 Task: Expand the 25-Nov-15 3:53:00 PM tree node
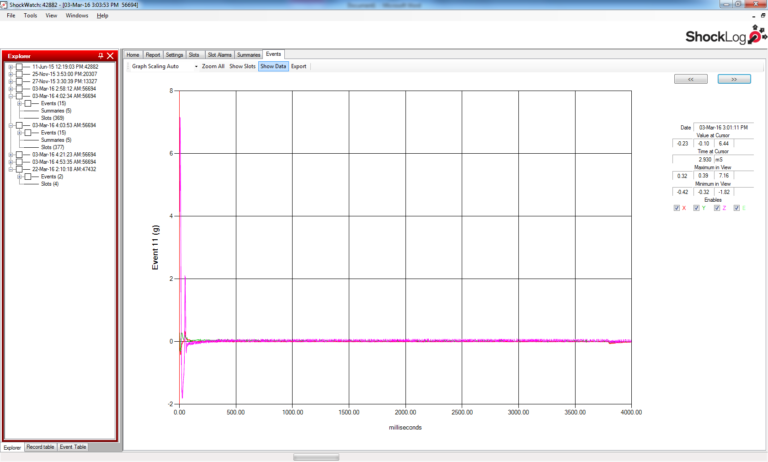click(11, 74)
